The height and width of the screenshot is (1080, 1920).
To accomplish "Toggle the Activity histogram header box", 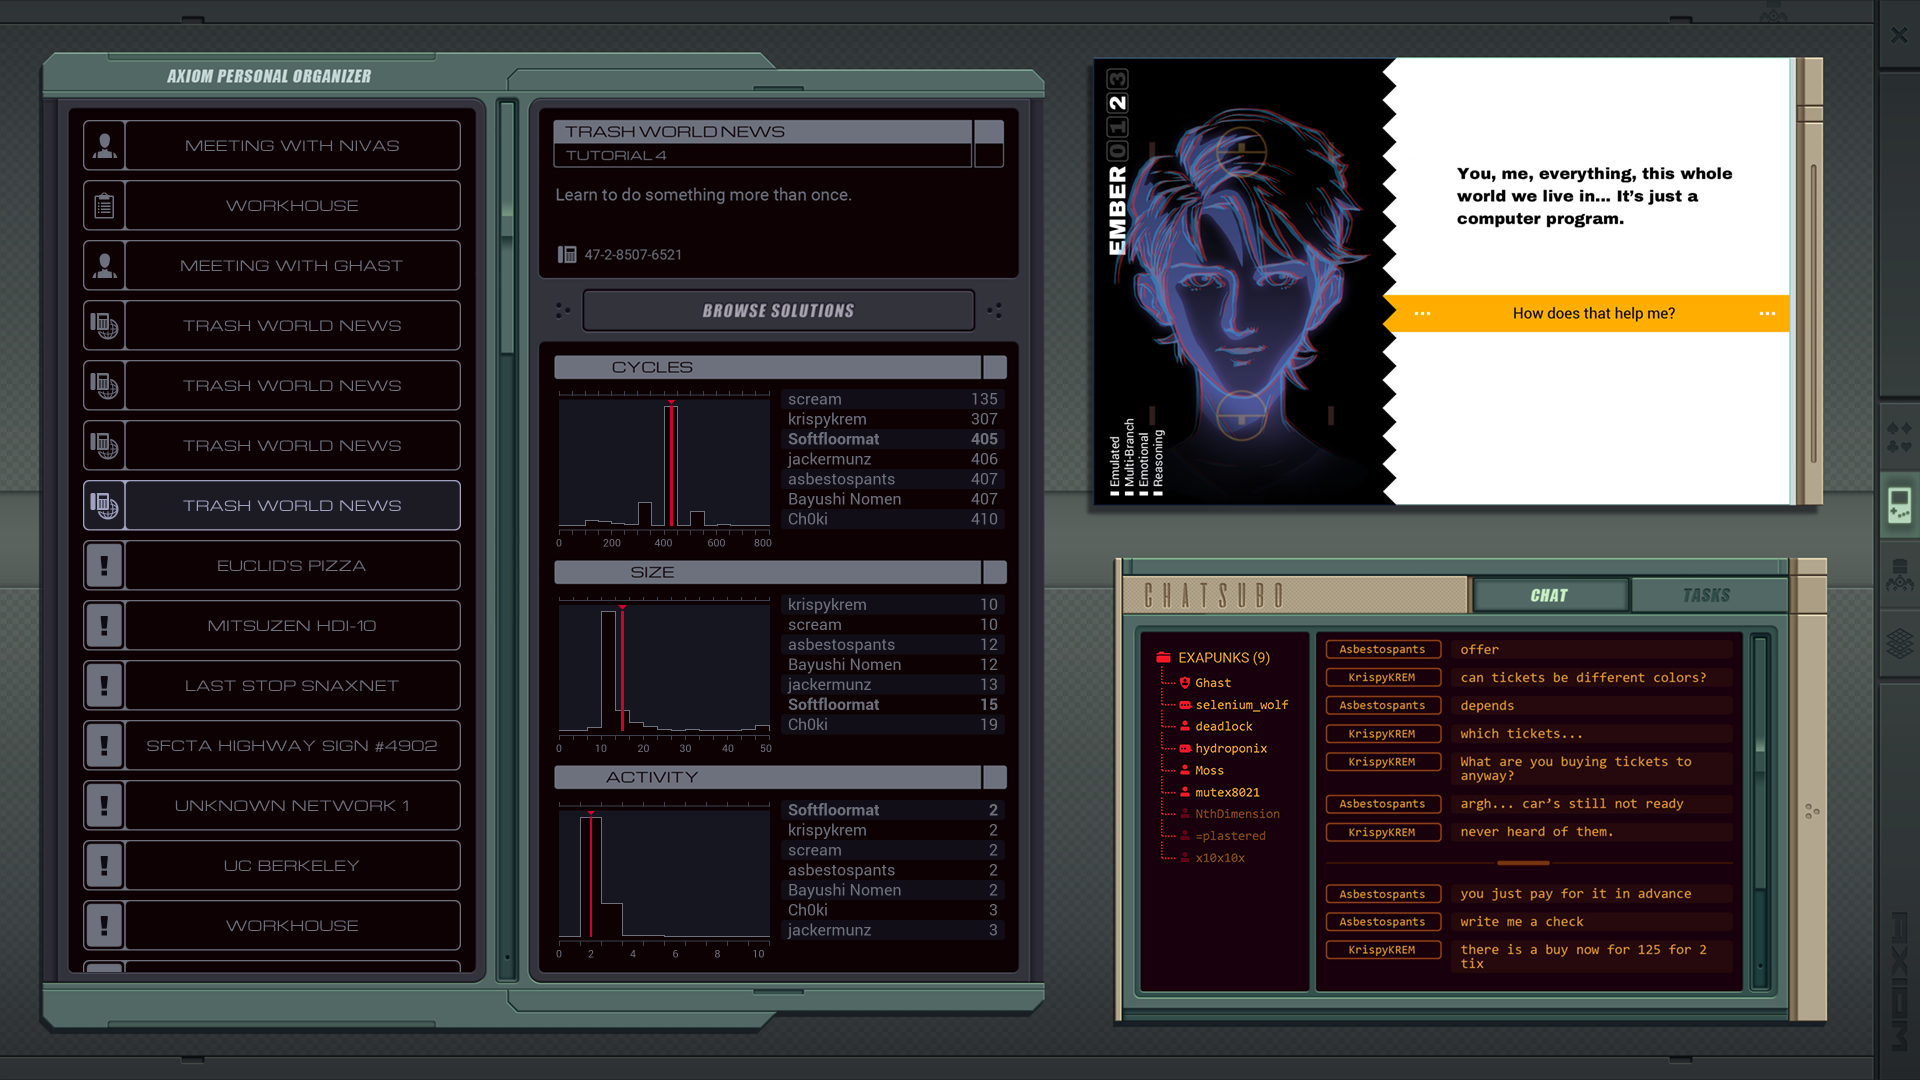I will point(994,777).
